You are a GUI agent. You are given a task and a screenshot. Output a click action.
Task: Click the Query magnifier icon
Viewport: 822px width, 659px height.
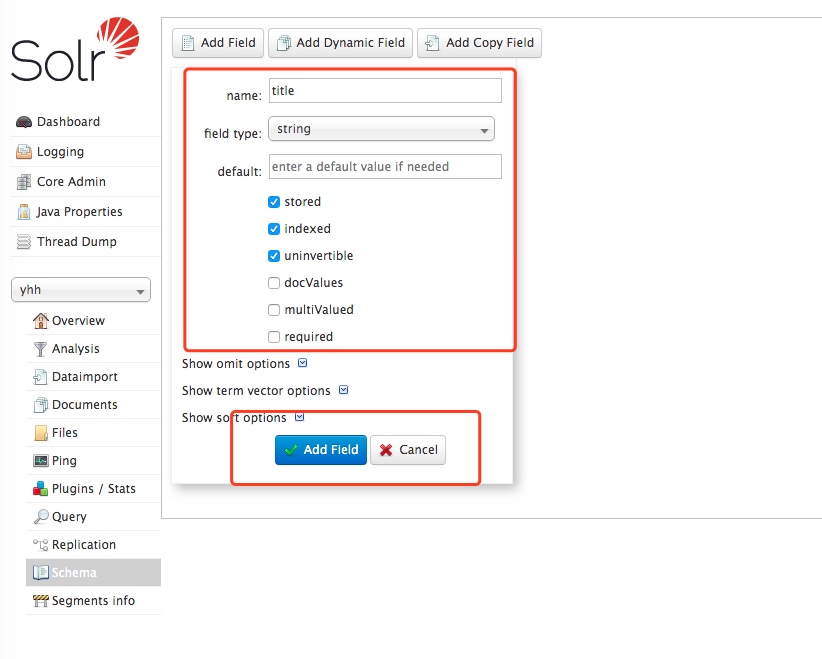click(41, 517)
